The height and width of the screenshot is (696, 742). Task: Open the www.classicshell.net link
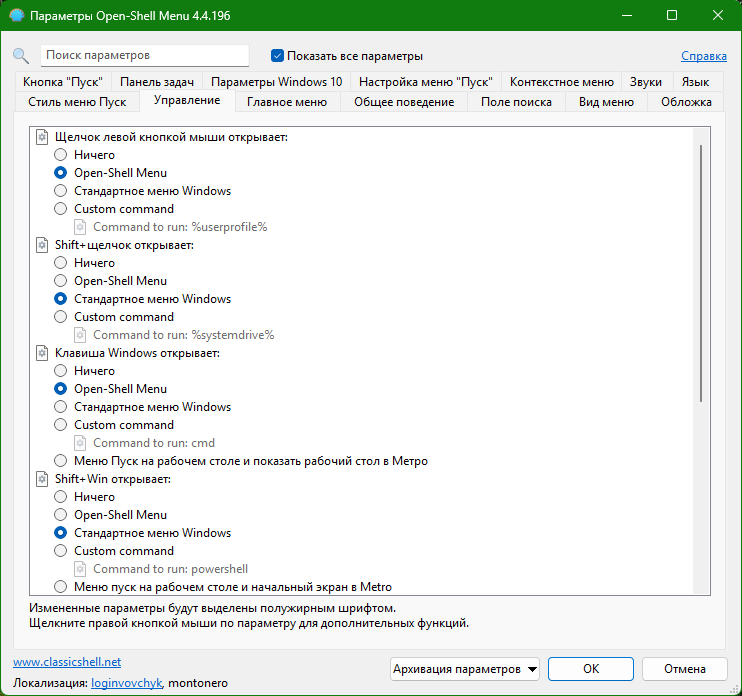click(x=67, y=662)
